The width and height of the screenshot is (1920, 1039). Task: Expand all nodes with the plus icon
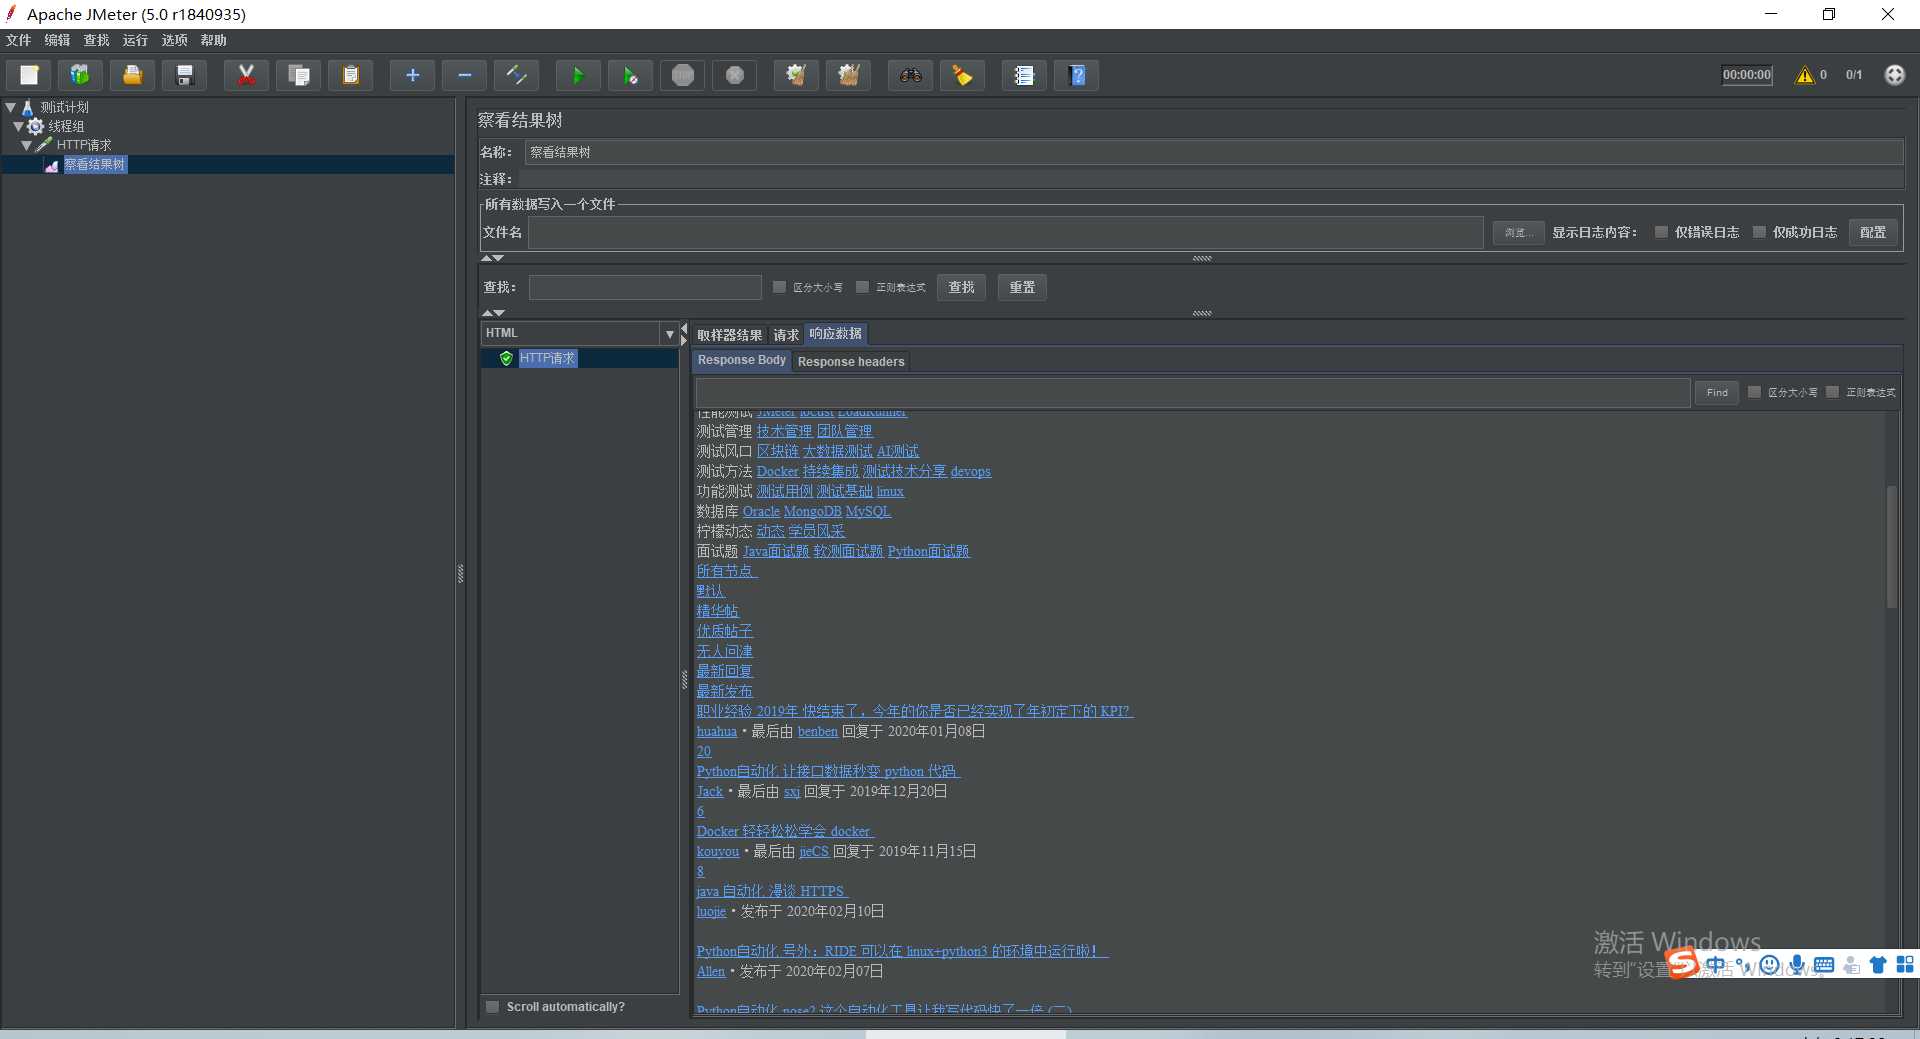tap(412, 75)
